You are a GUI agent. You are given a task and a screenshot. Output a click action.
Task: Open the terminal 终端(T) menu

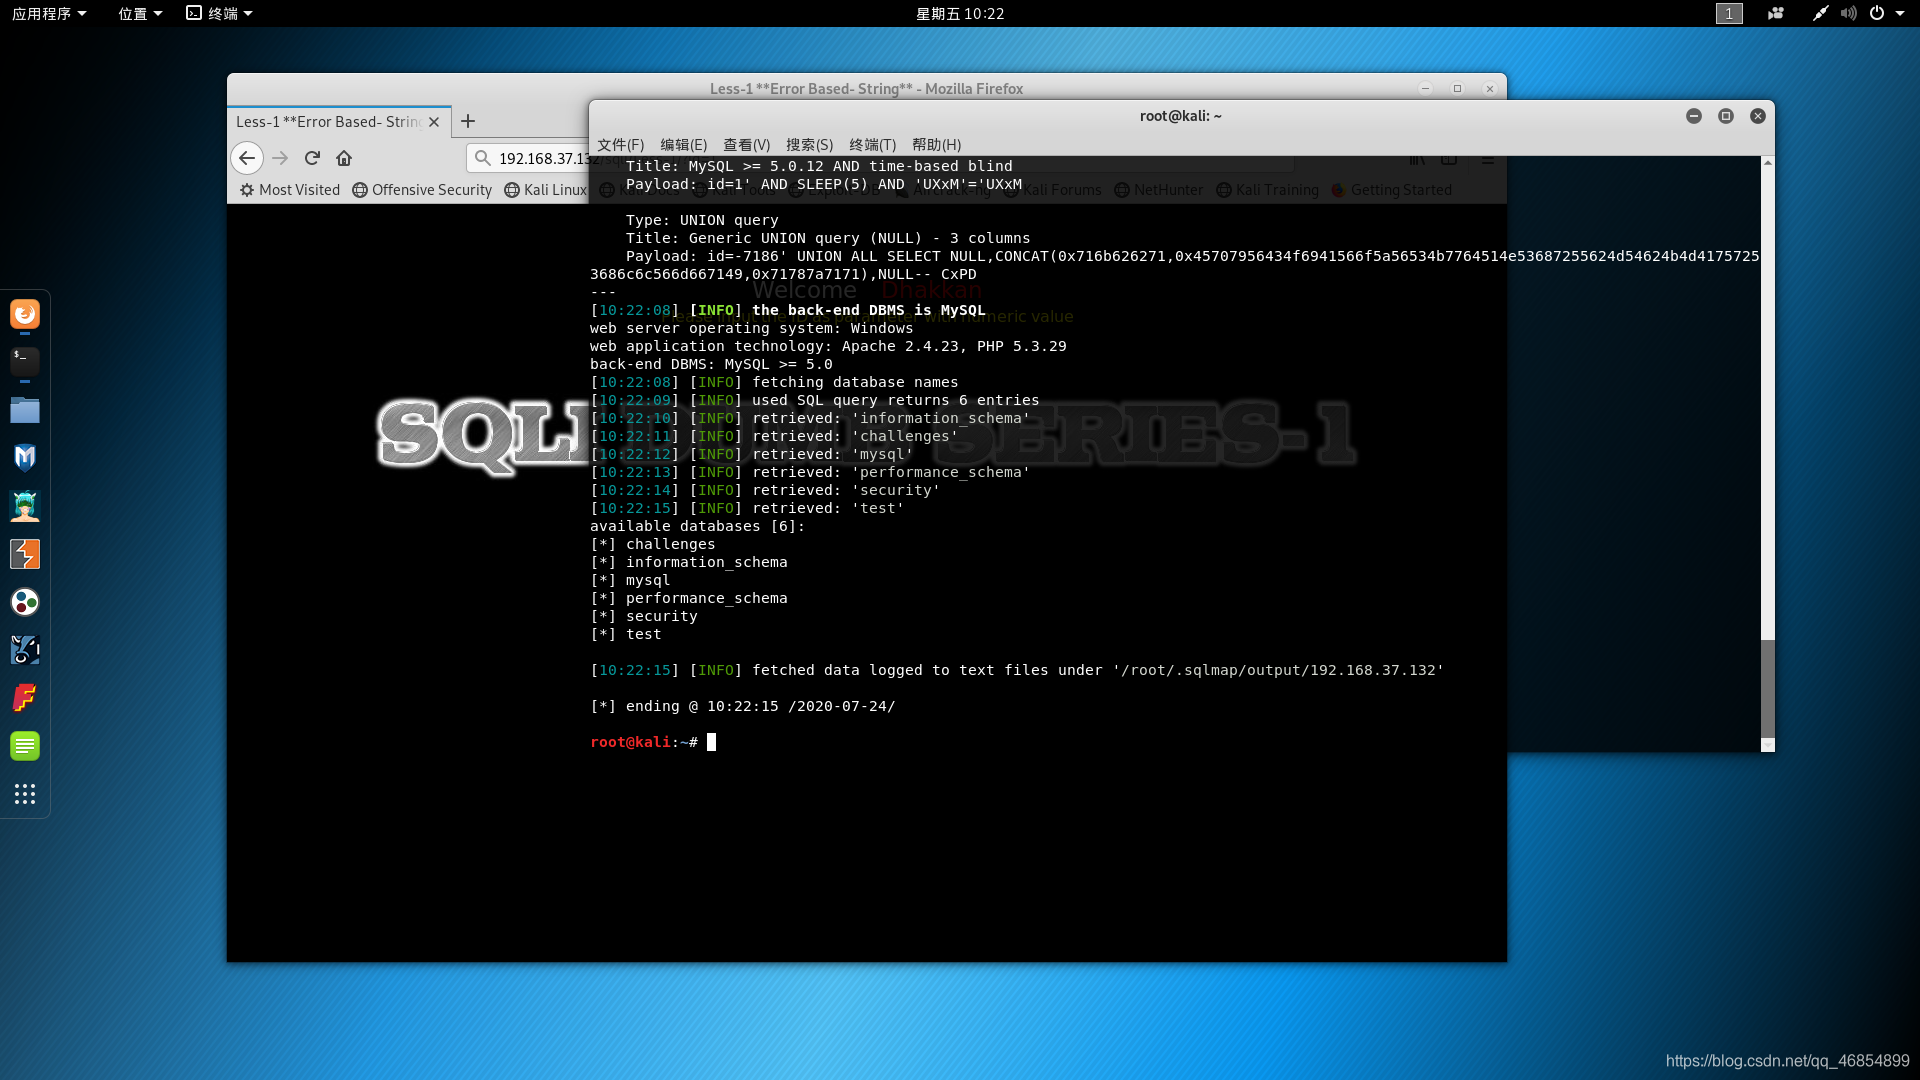(x=873, y=145)
